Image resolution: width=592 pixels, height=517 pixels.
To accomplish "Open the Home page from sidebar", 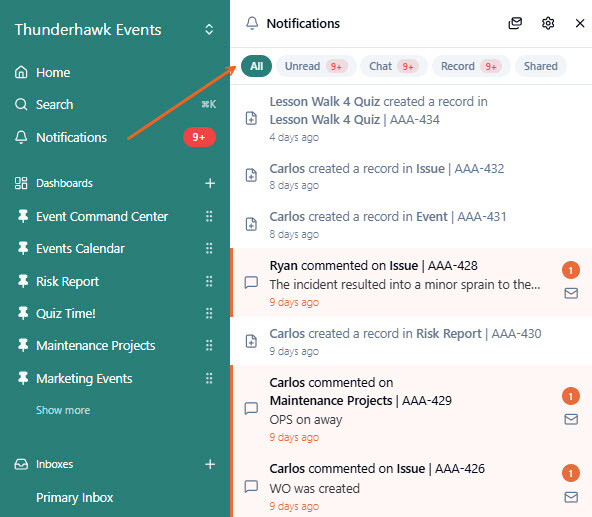I will point(42,72).
